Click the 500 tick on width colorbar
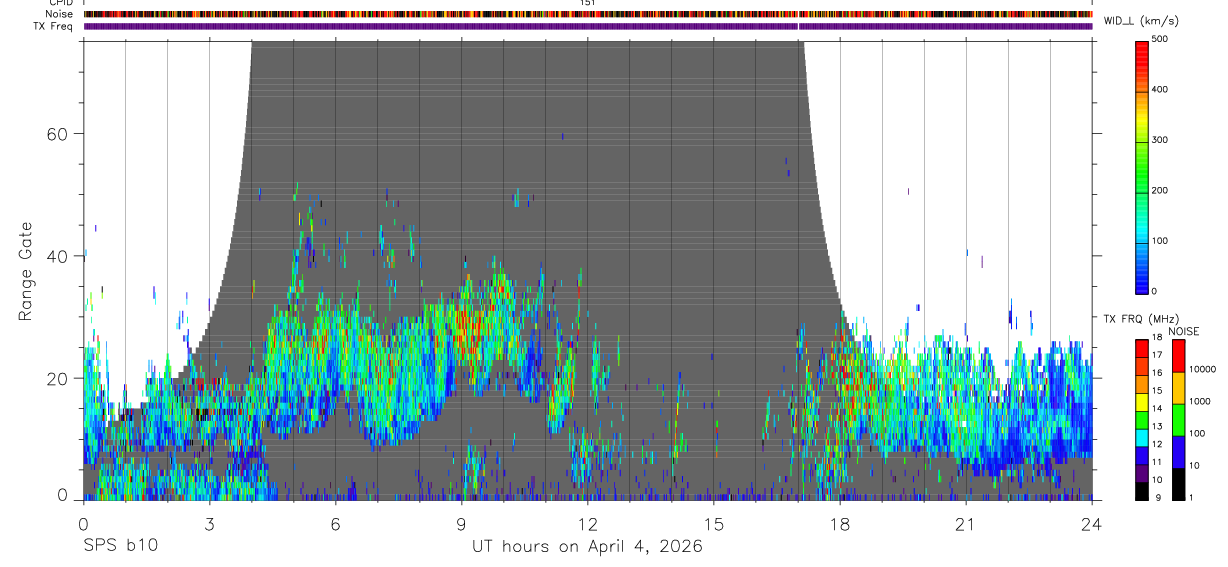The image size is (1228, 567). [1161, 39]
